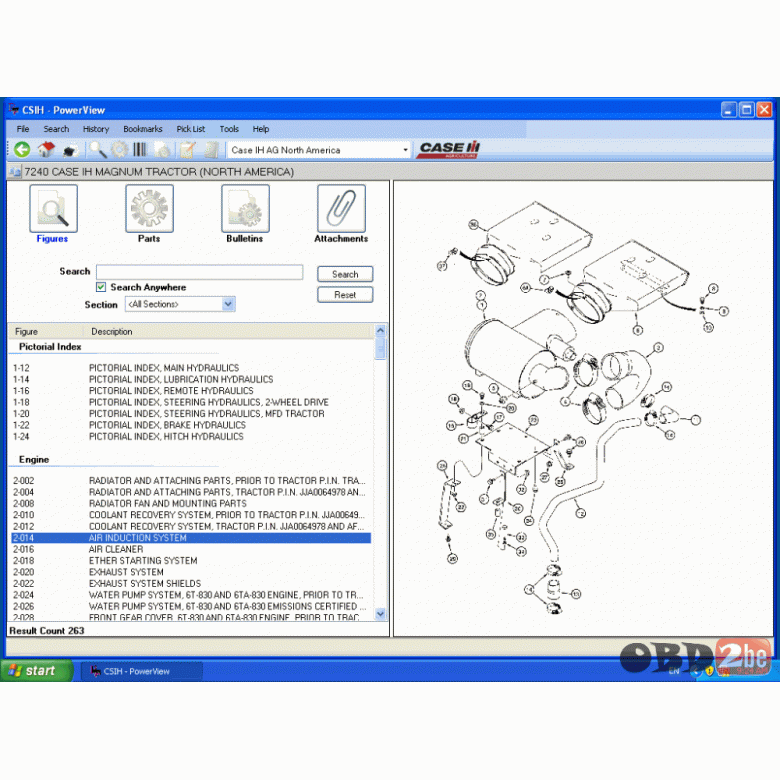Click the barcode icon in the toolbar
The height and width of the screenshot is (780, 780).
140,149
